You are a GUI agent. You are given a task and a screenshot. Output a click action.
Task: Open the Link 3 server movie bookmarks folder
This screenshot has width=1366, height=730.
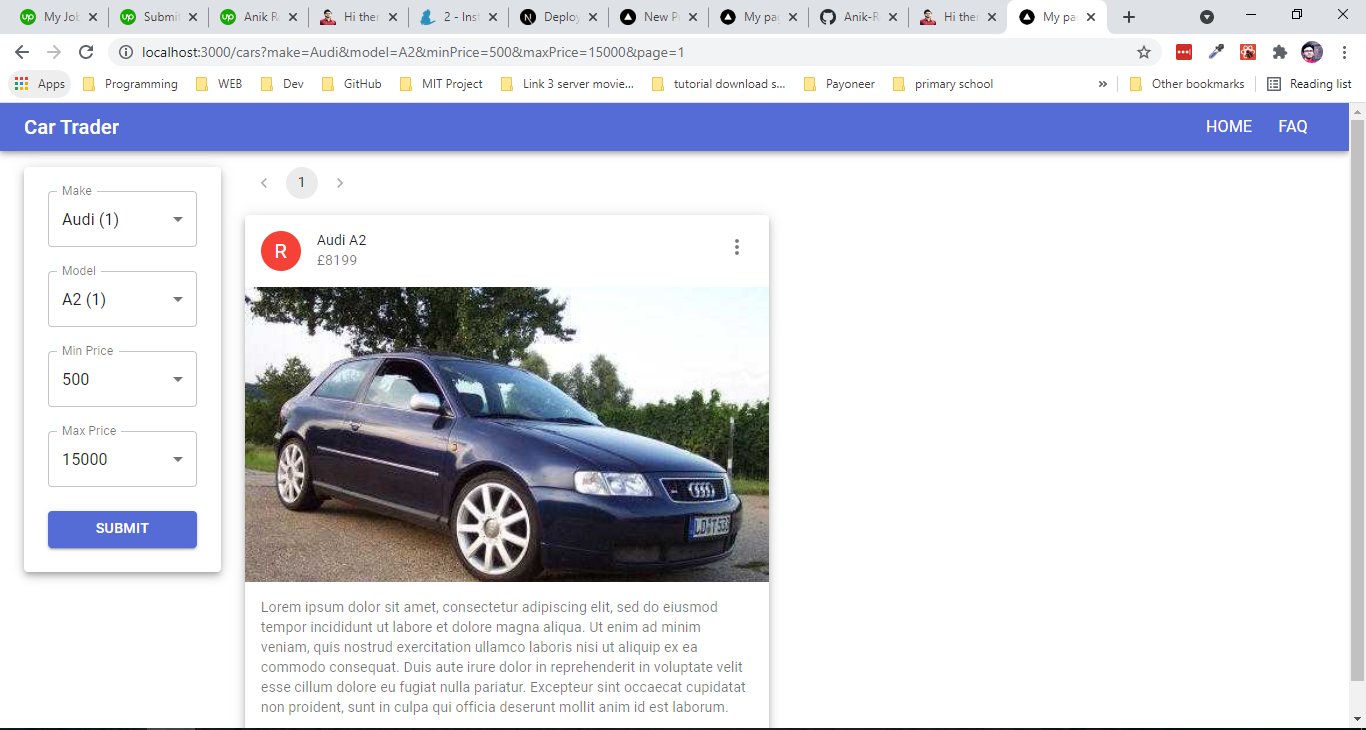[567, 84]
